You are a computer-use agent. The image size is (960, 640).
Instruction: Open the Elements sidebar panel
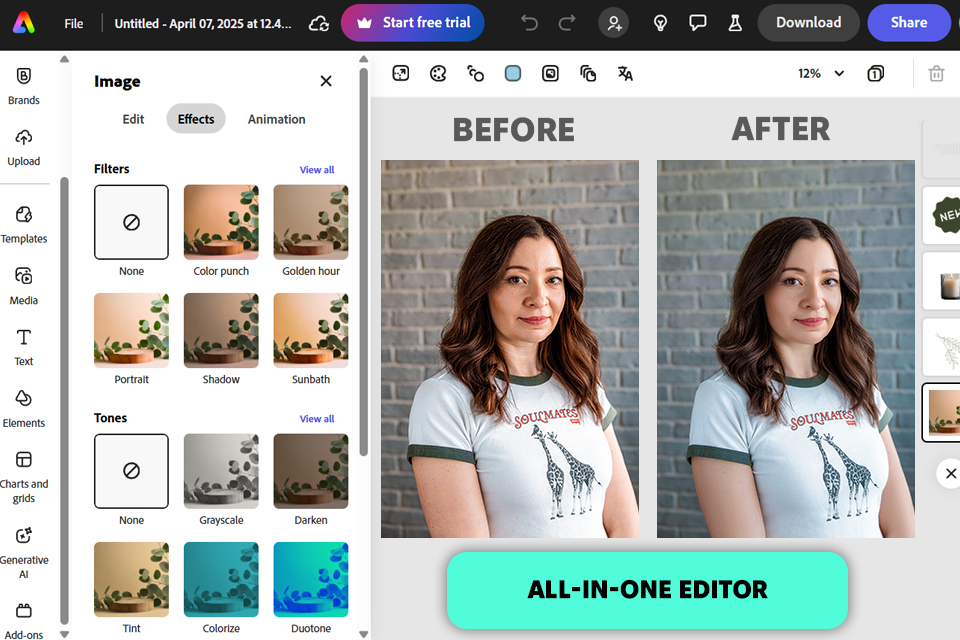coord(24,408)
